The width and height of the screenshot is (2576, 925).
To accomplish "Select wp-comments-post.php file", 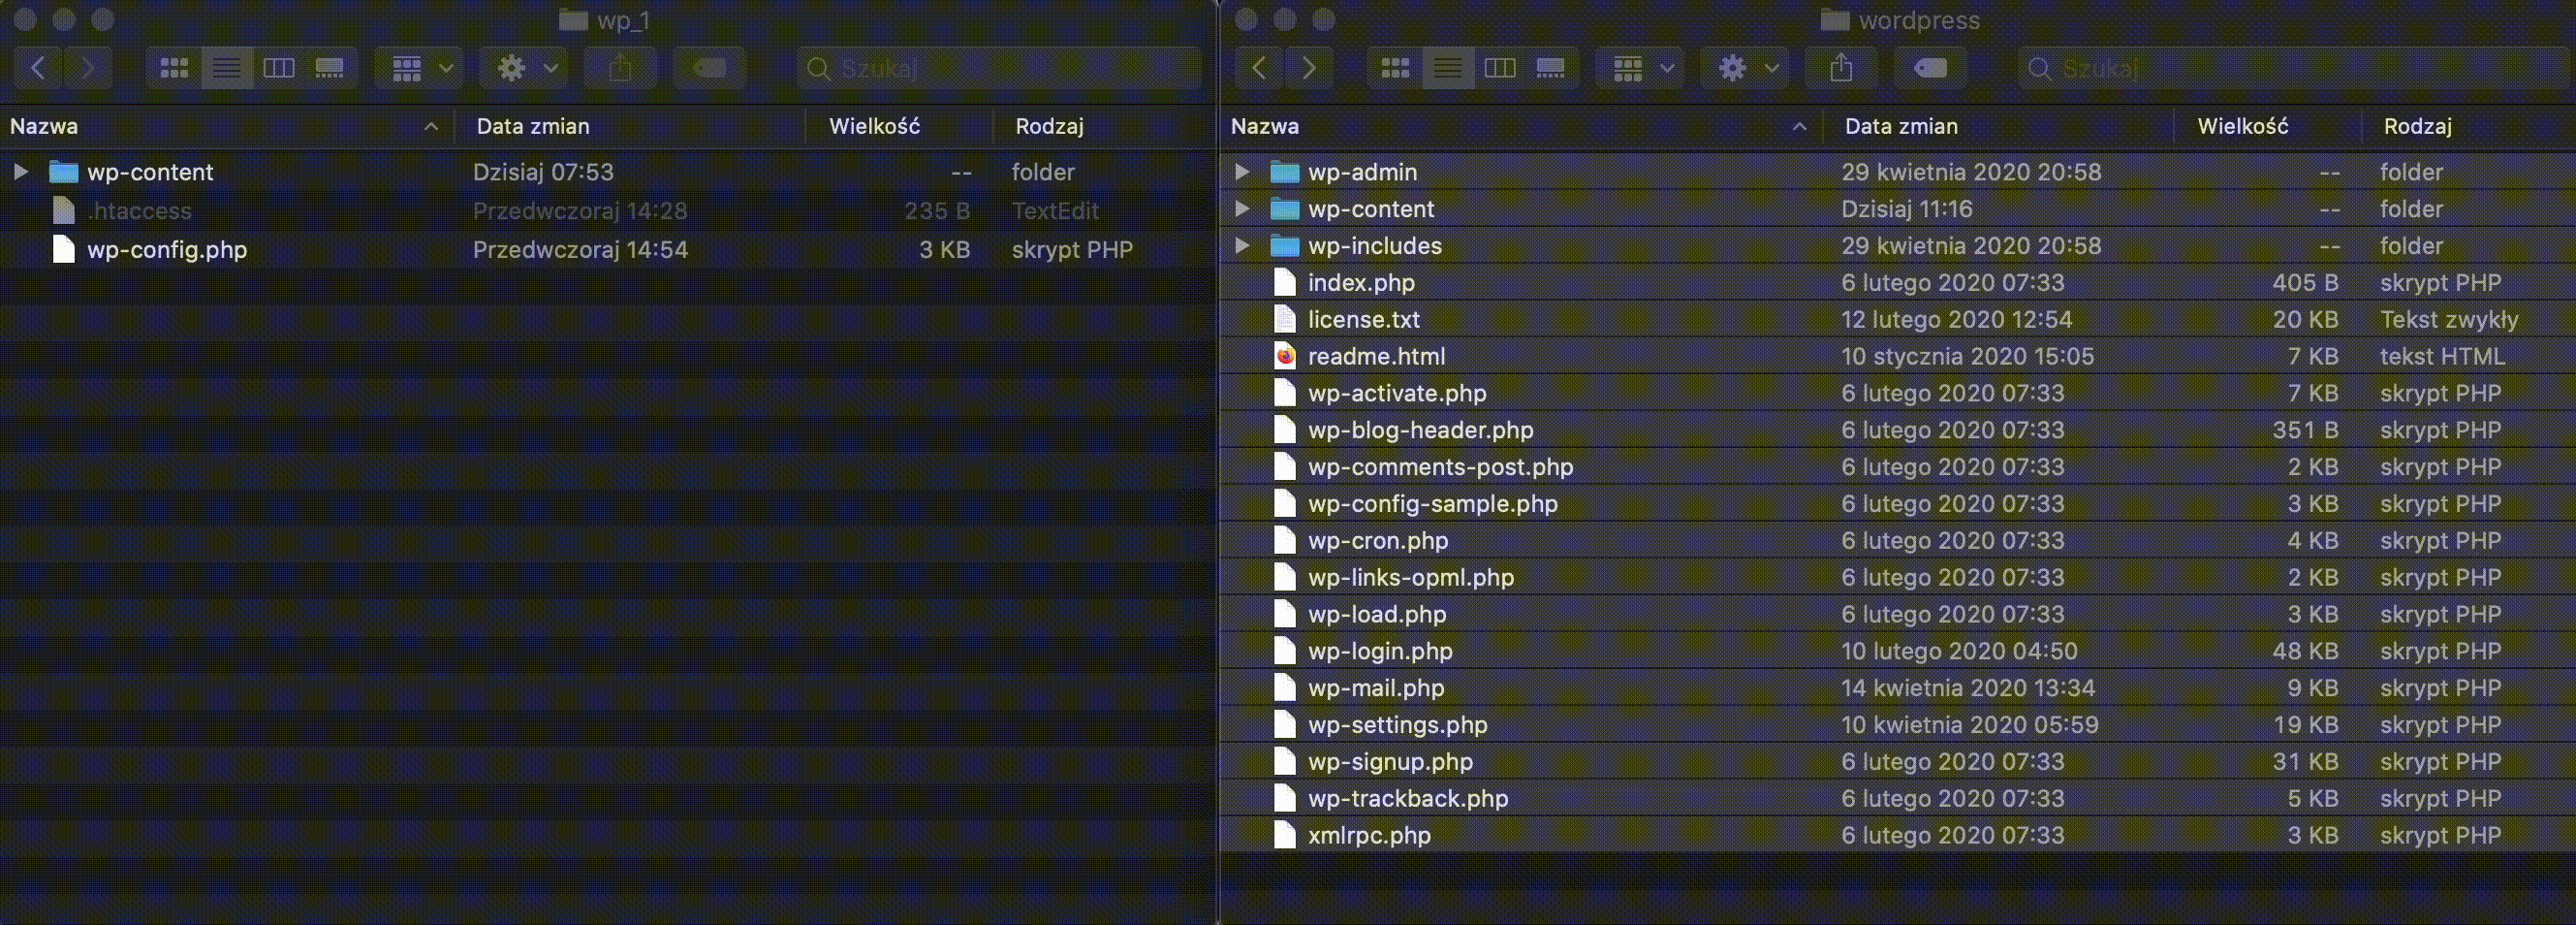I will (1898, 467).
